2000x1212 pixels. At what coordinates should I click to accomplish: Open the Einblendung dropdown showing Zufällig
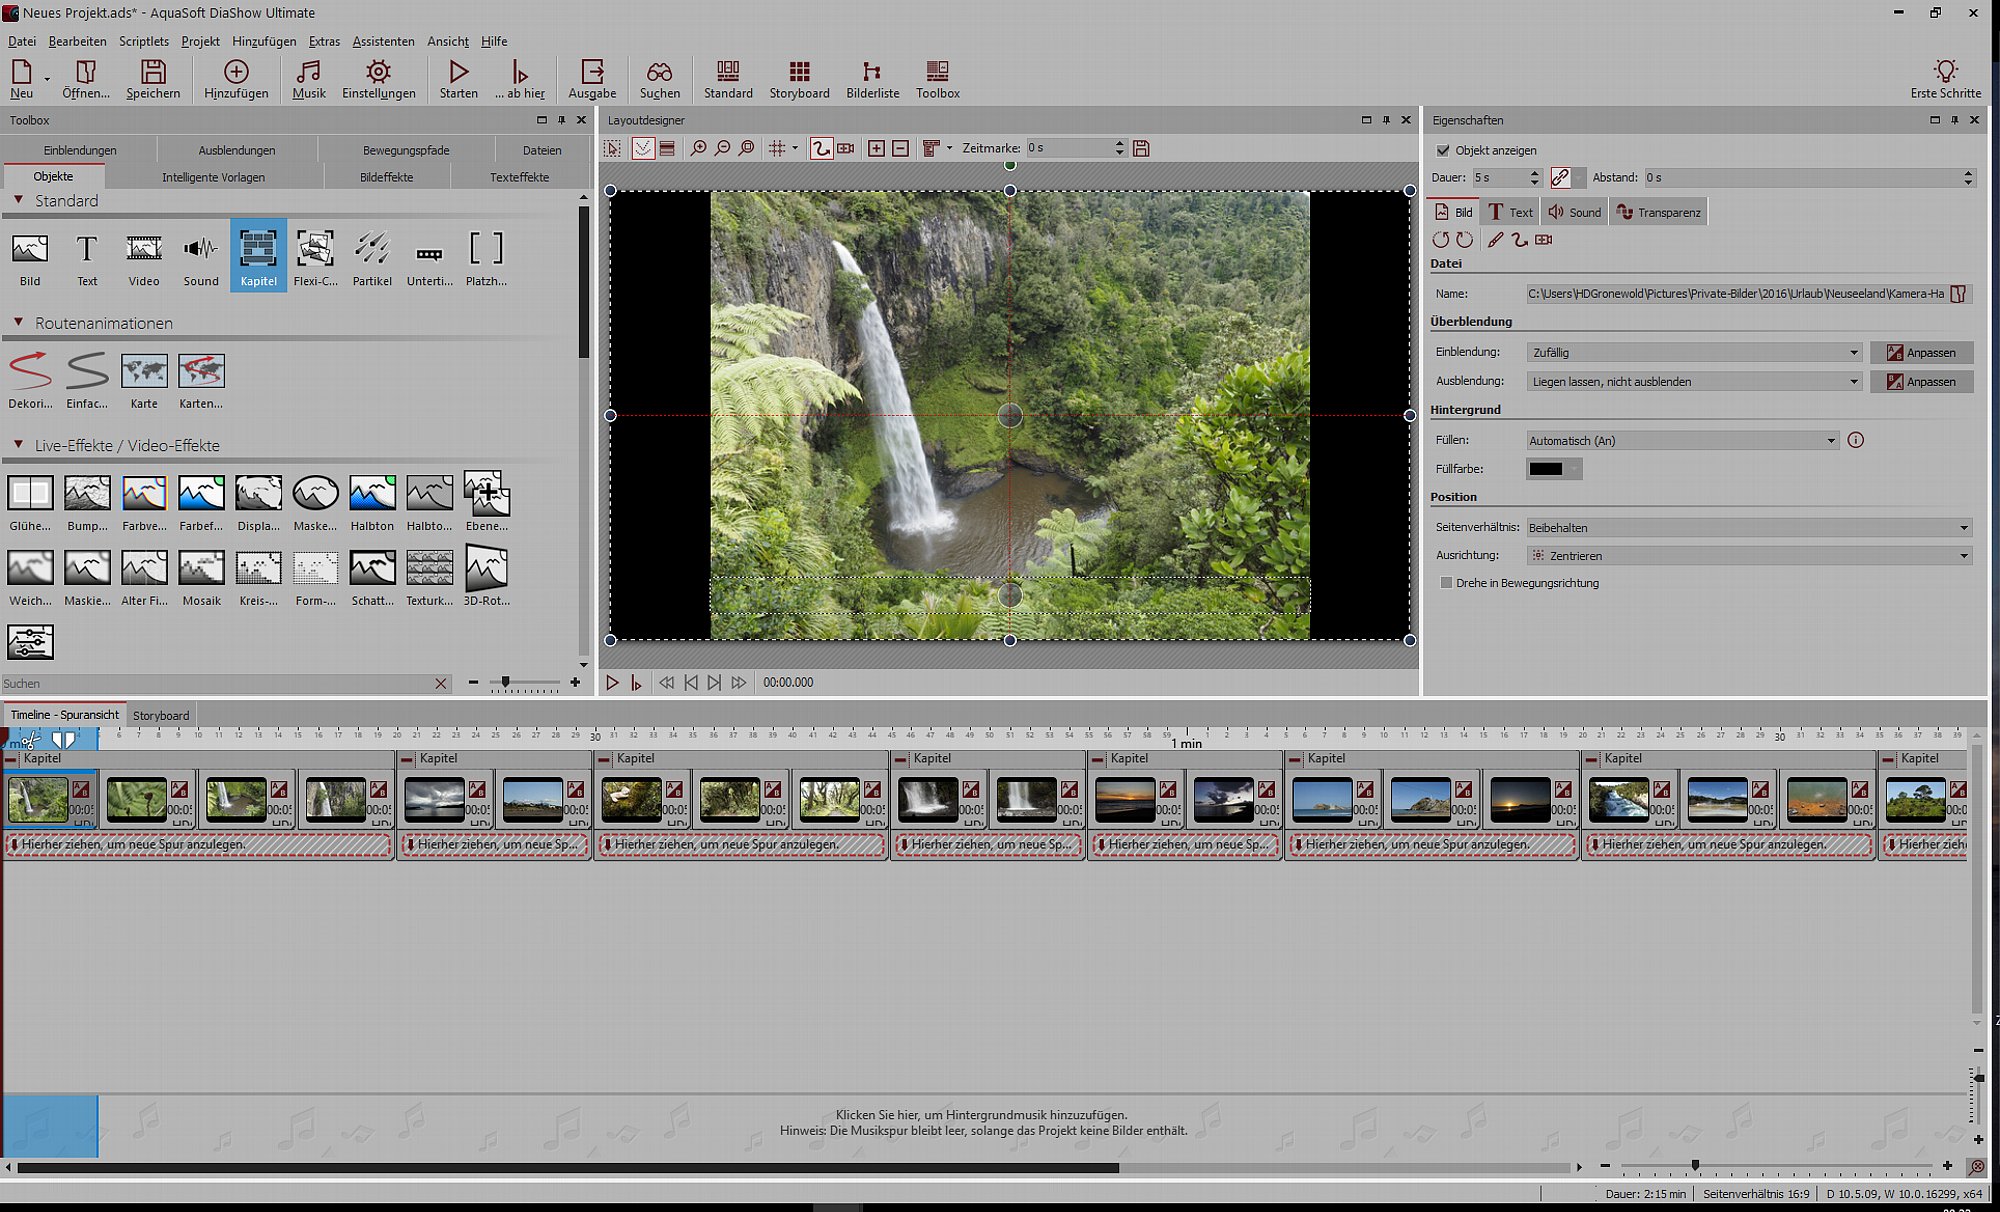pyautogui.click(x=1694, y=352)
